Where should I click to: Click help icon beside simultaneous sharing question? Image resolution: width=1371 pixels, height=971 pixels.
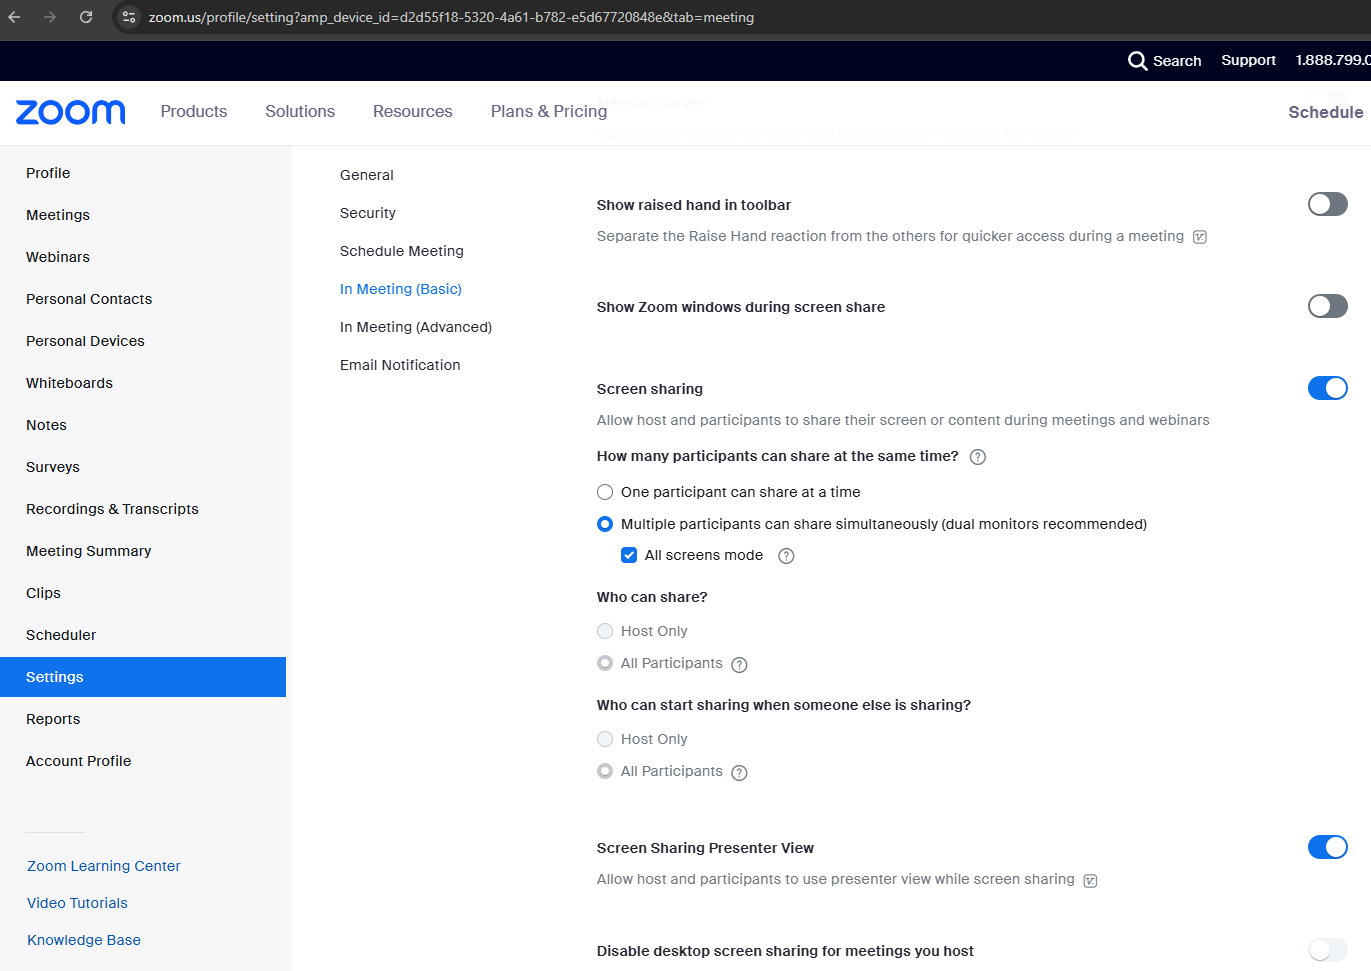[x=978, y=457]
